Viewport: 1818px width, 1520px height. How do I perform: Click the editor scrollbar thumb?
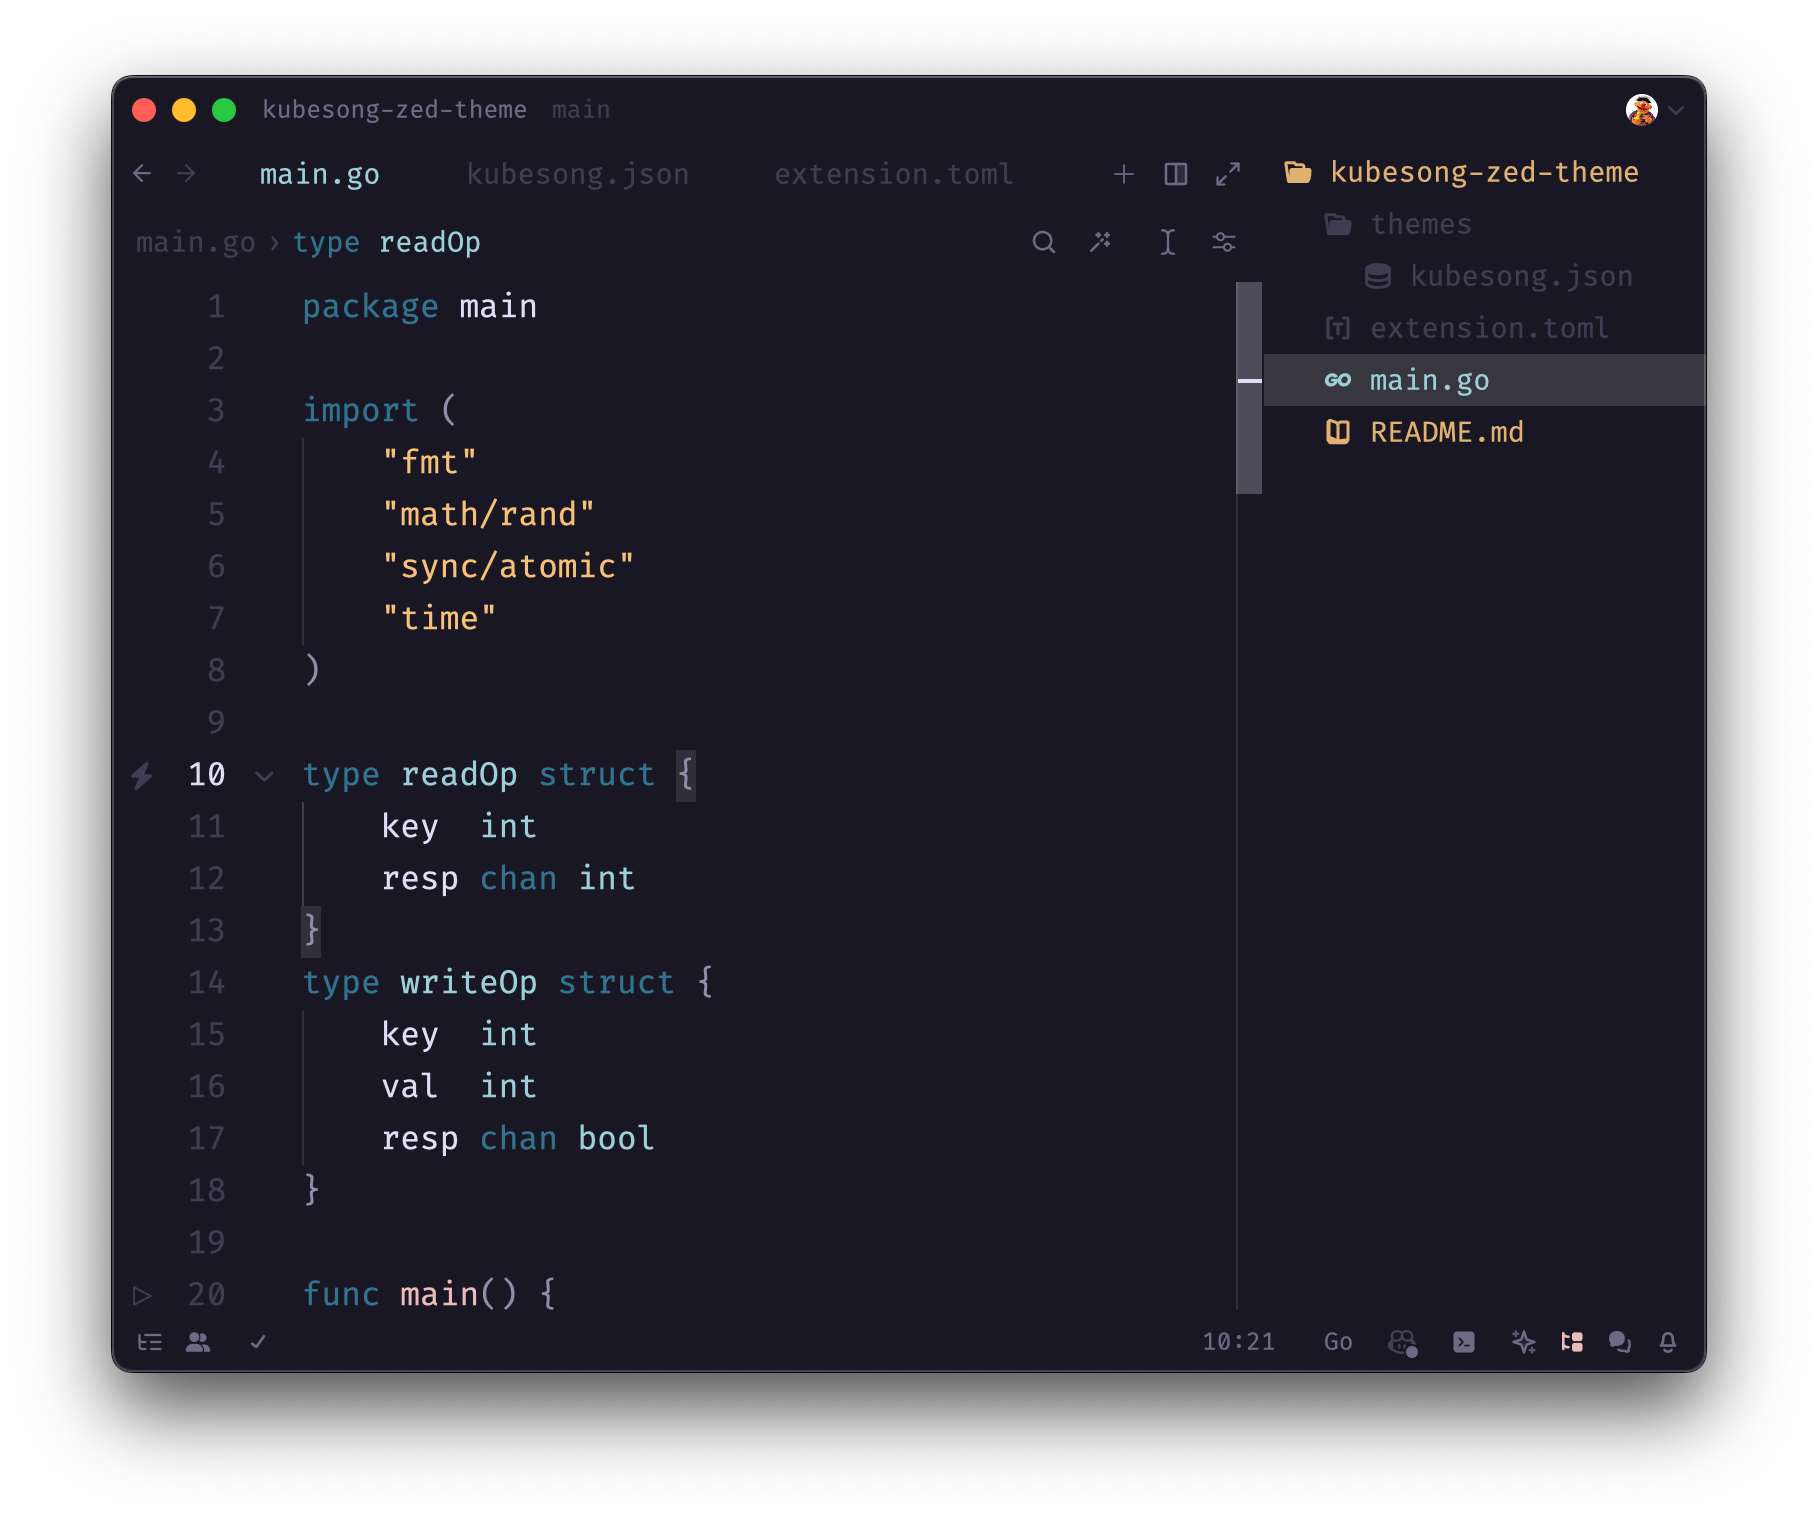(x=1249, y=388)
